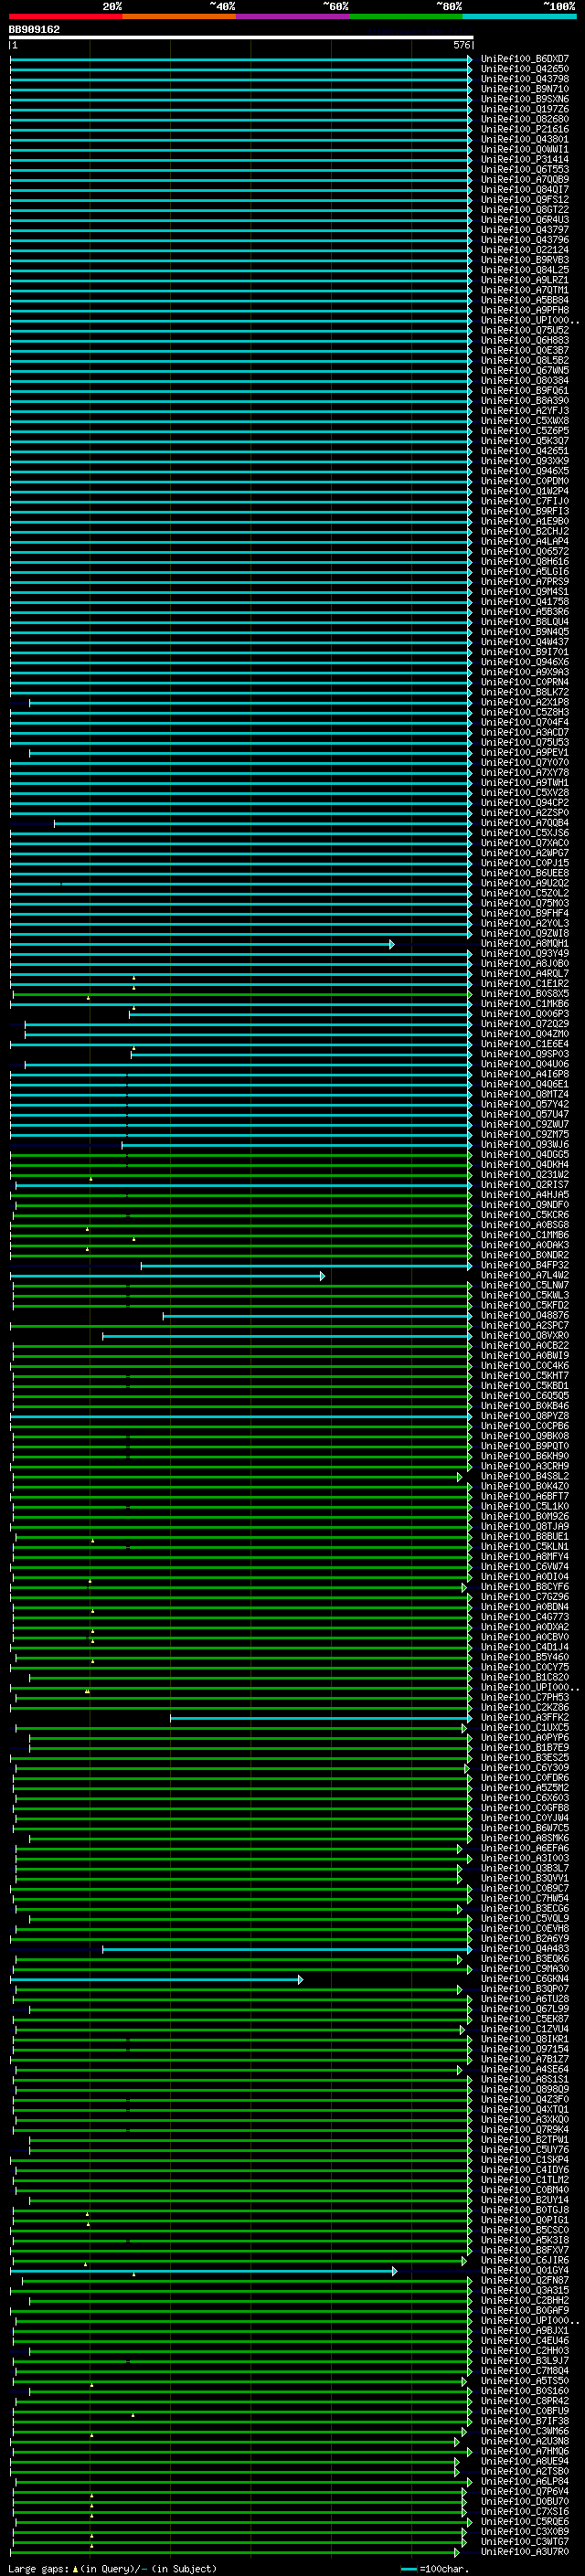Click the cyan ~100% identity color bar
The image size is (585, 2576).
(x=519, y=16)
